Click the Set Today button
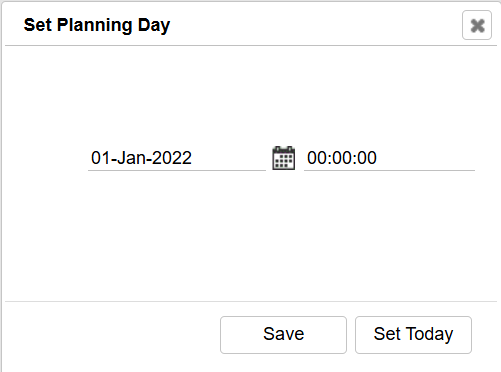501x372 pixels. pyautogui.click(x=413, y=335)
